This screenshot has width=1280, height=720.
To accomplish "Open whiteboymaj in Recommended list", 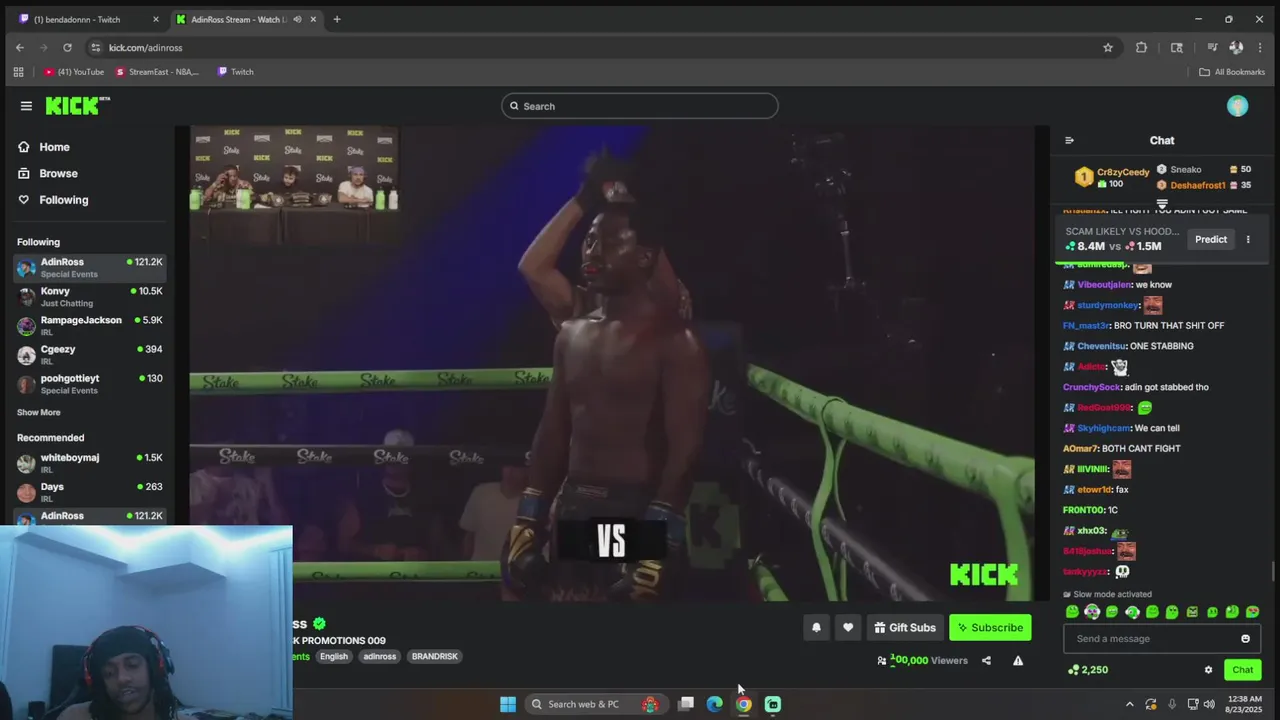I will click(x=90, y=463).
